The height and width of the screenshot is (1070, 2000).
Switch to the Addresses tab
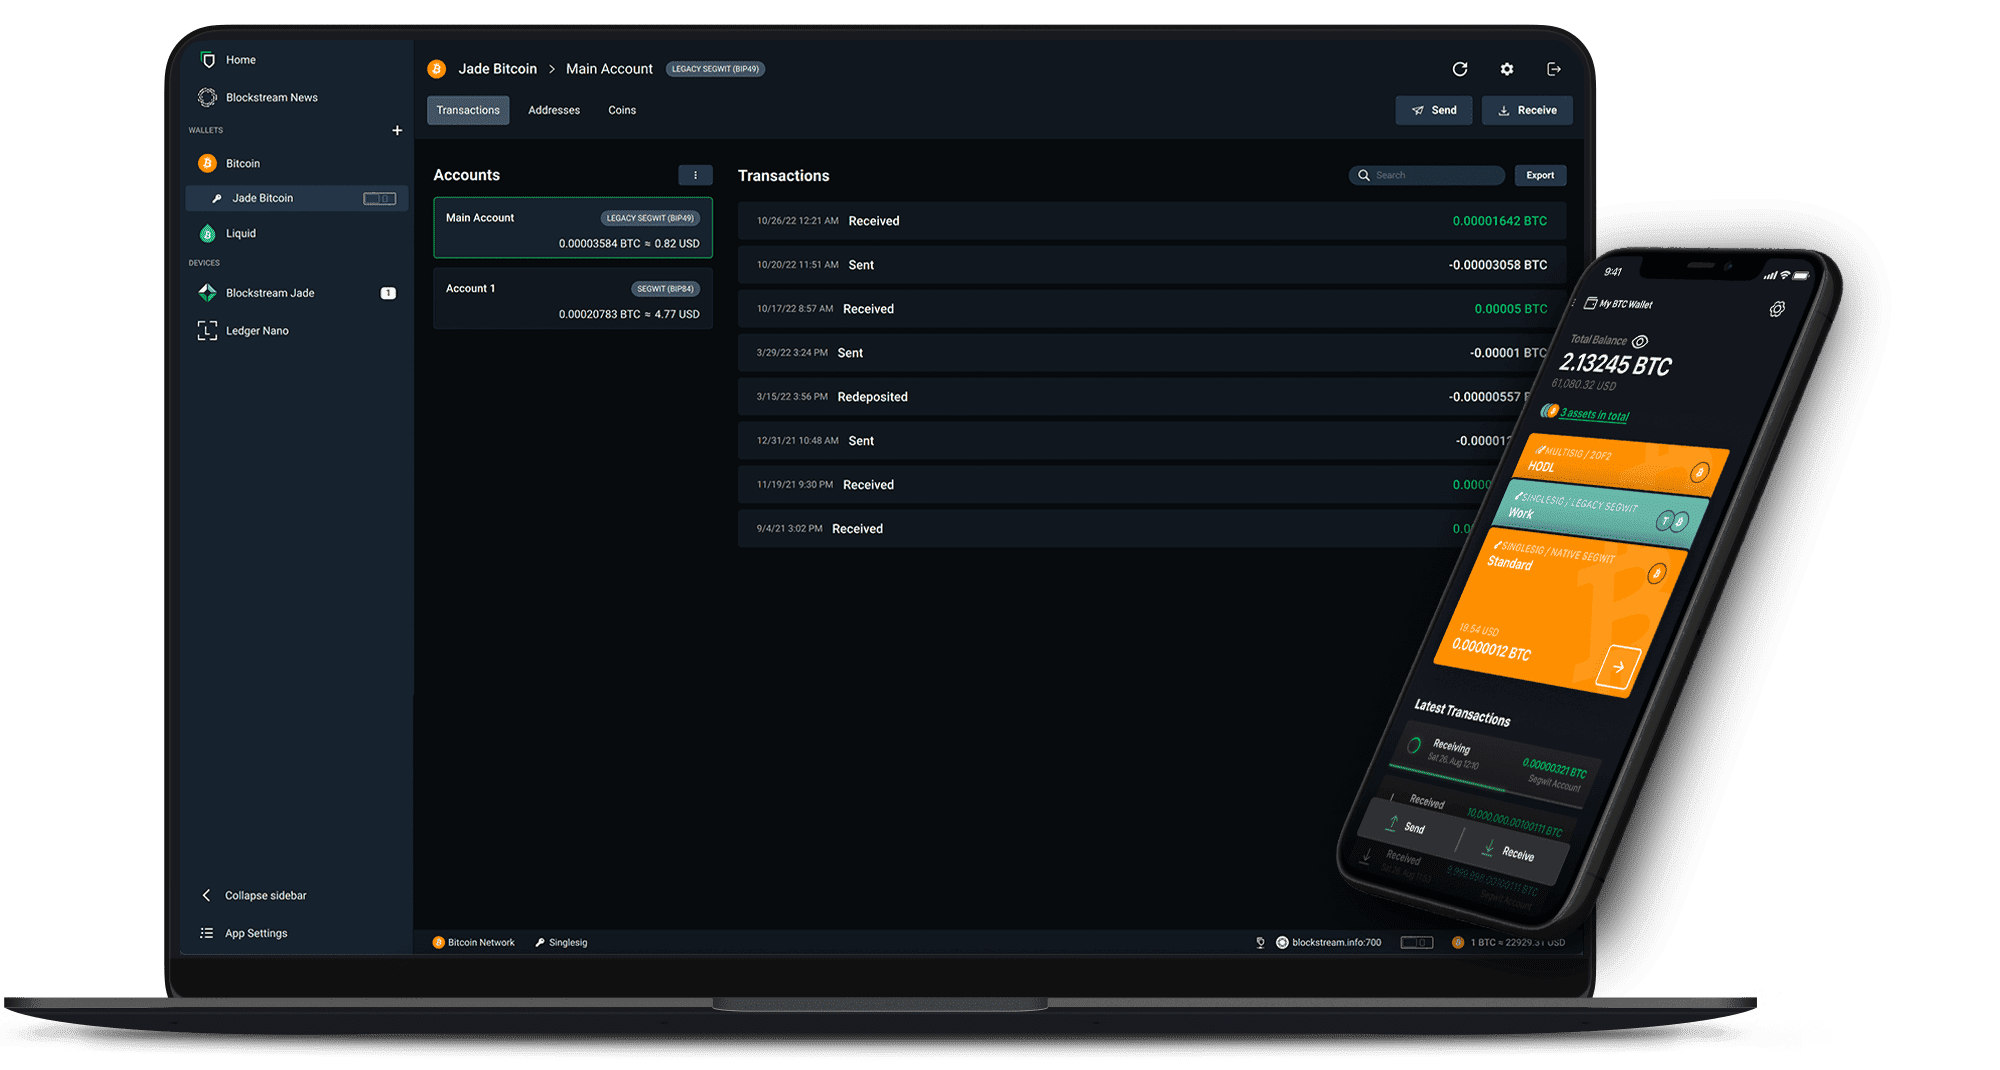click(554, 111)
